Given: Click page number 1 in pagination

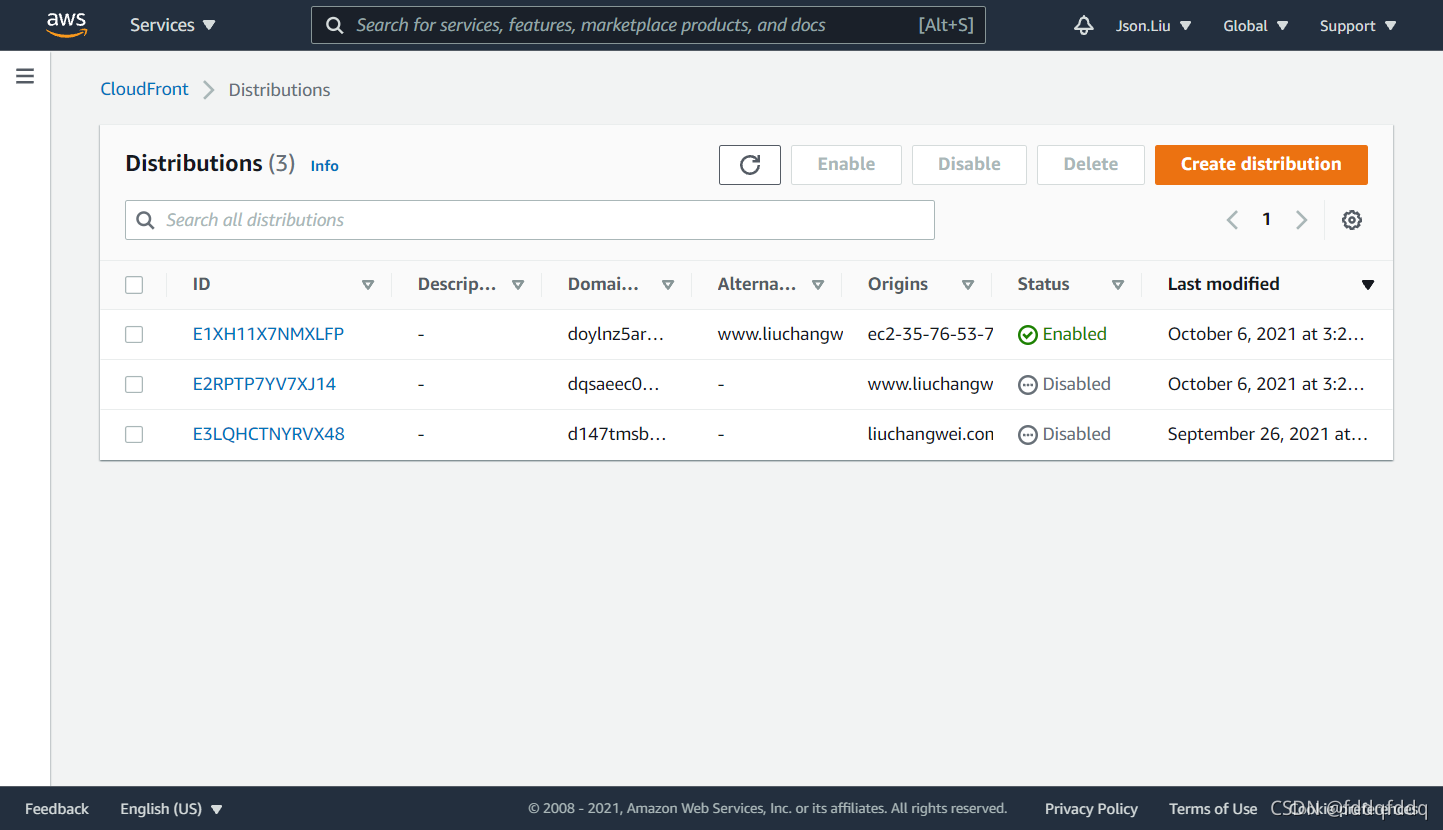Looking at the screenshot, I should click(1266, 220).
